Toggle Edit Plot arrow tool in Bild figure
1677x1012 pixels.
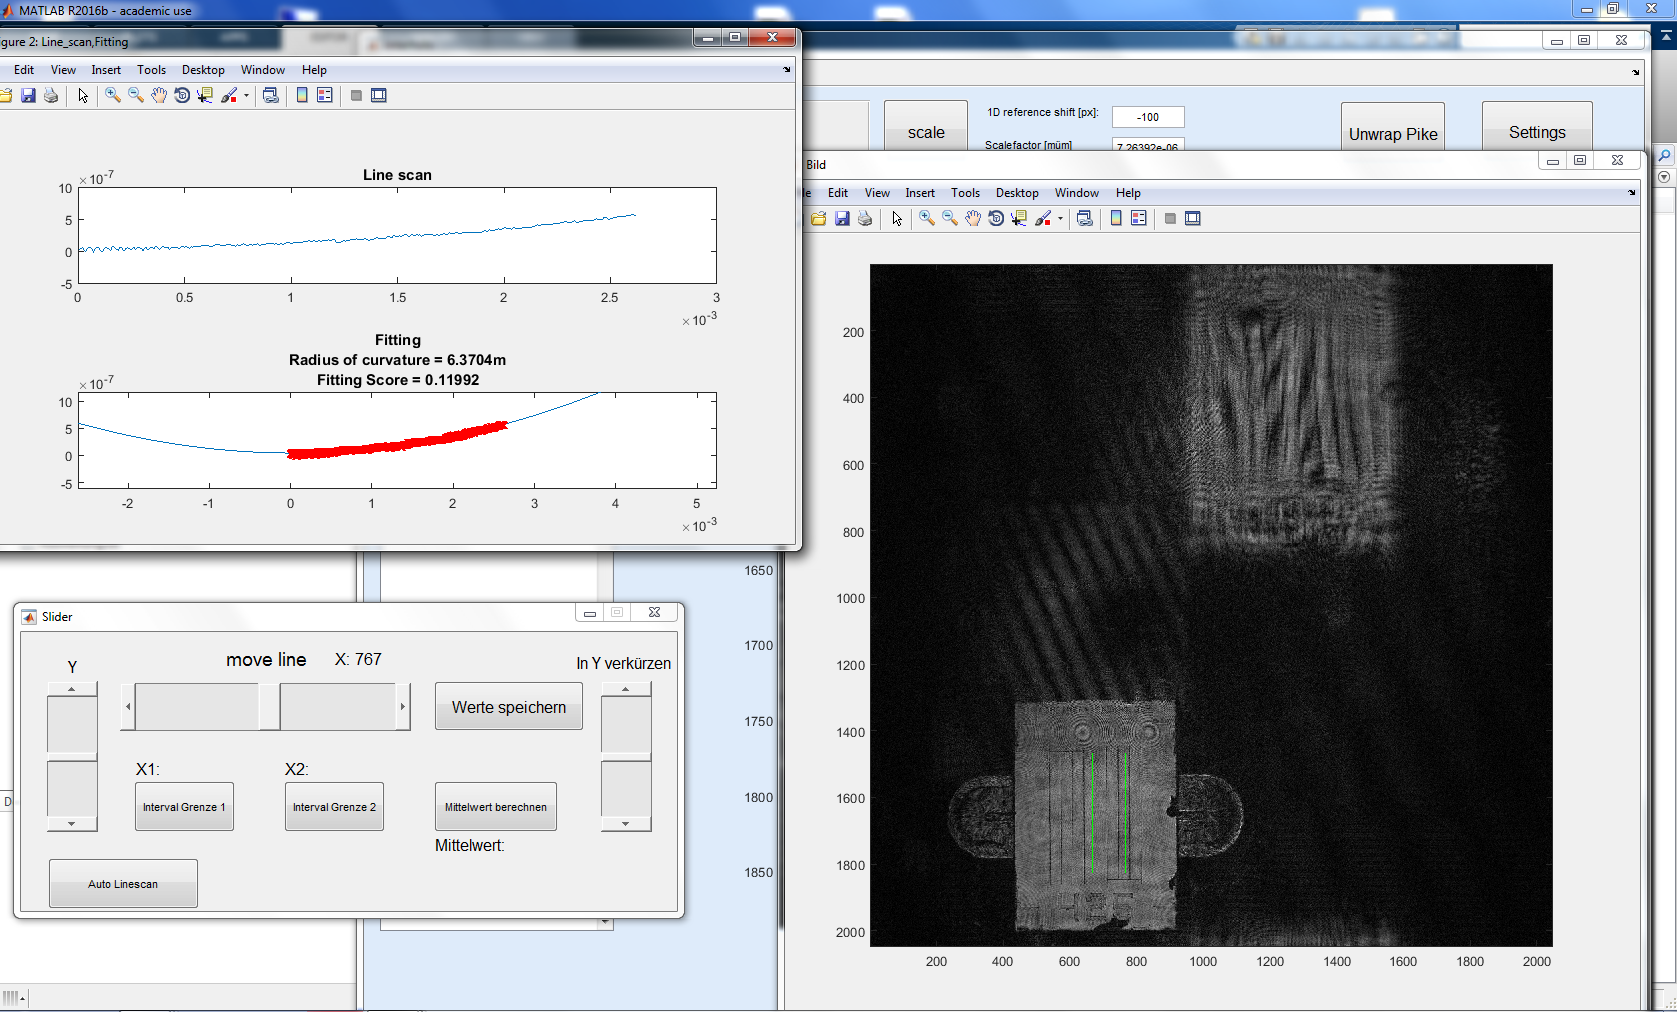pos(897,218)
